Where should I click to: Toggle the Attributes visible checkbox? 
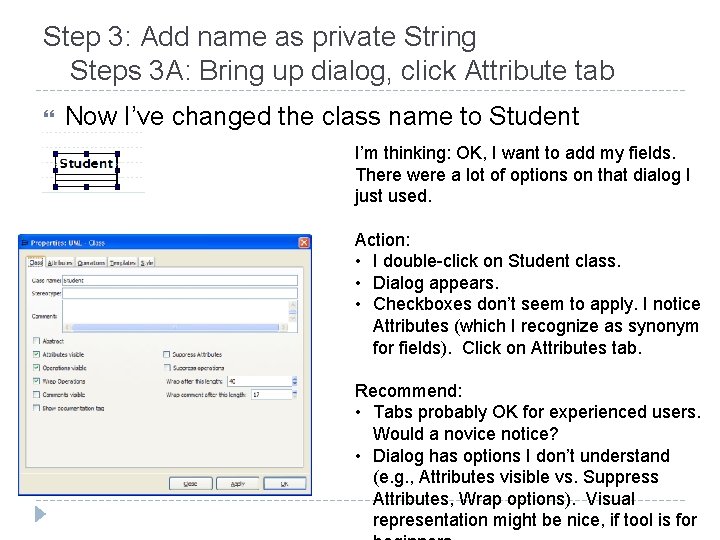36,354
